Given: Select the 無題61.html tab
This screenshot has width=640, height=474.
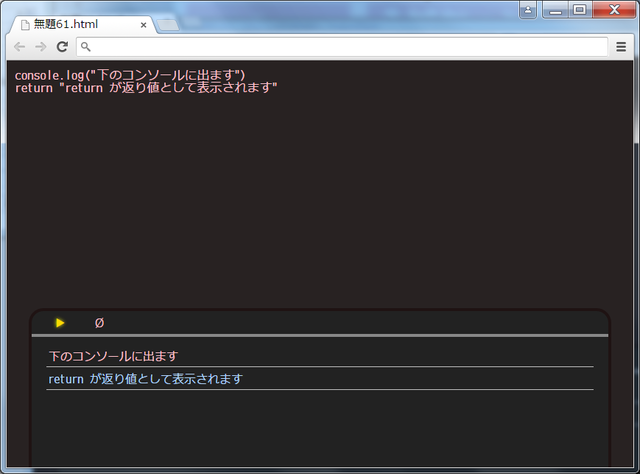Looking at the screenshot, I should (x=82, y=24).
